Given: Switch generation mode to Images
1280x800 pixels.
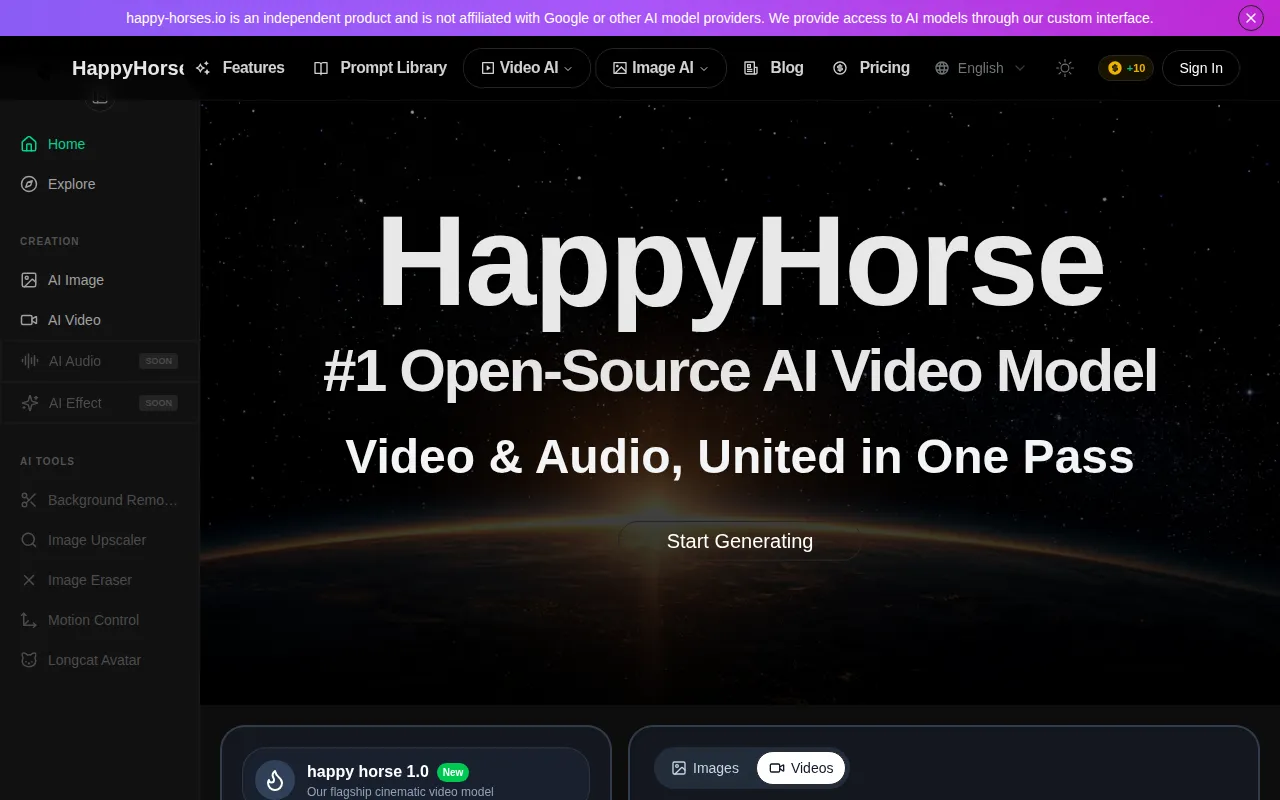Looking at the screenshot, I should tap(704, 767).
